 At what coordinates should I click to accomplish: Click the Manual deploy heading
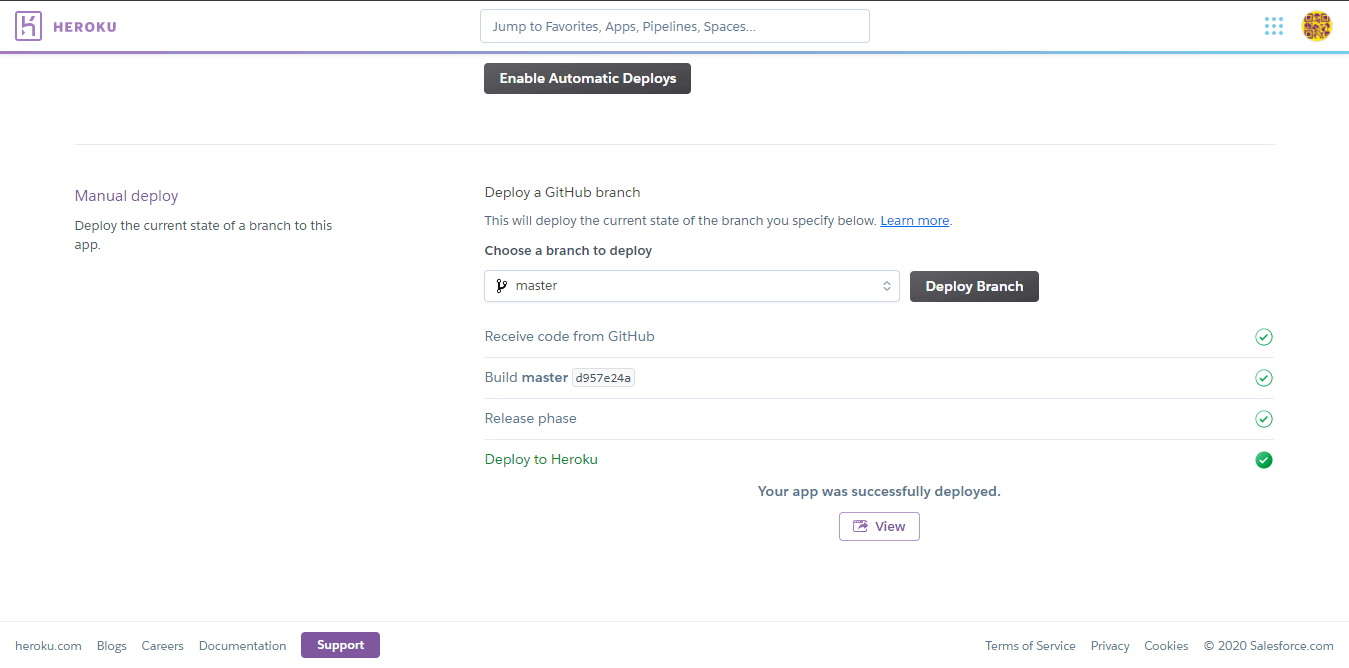click(126, 196)
